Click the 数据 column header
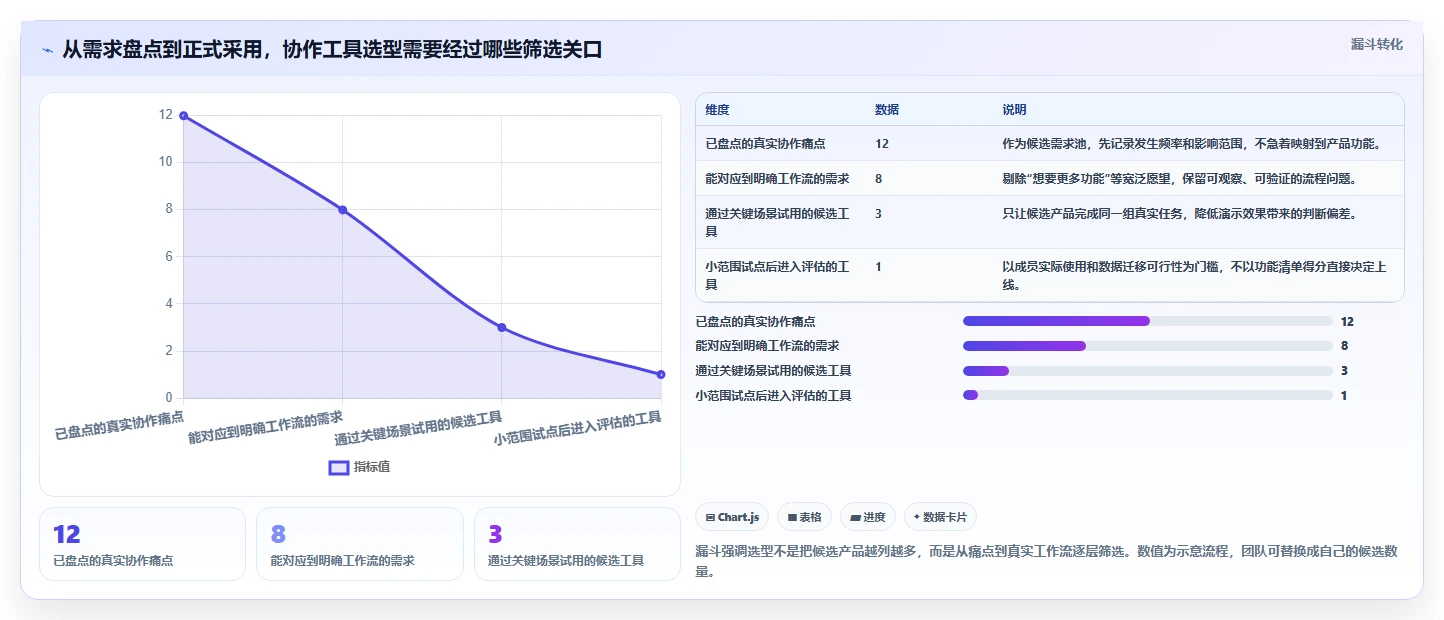This screenshot has width=1444, height=620. (887, 110)
